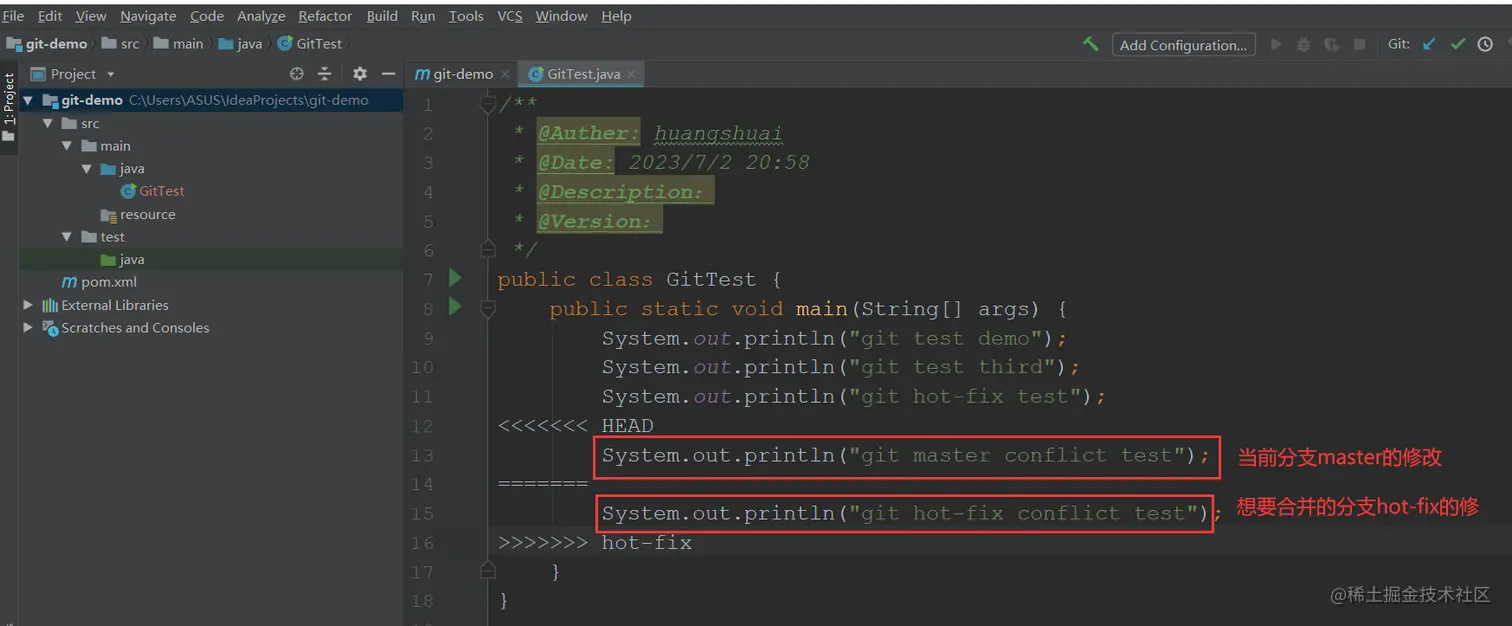Click the Stop square icon in the toolbar

click(x=1359, y=44)
